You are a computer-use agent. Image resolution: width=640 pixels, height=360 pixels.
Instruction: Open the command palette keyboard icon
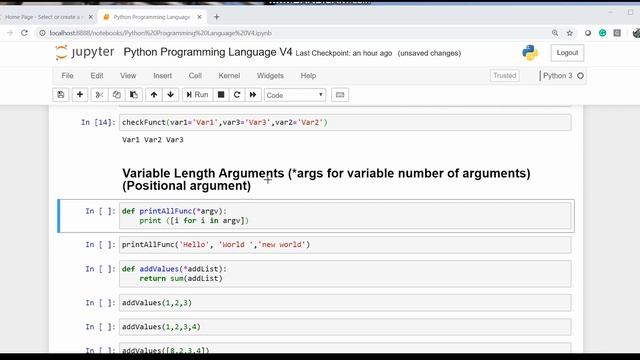click(340, 95)
